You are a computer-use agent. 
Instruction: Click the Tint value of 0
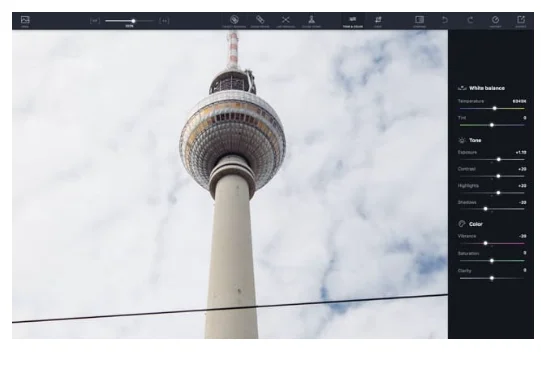coord(524,118)
